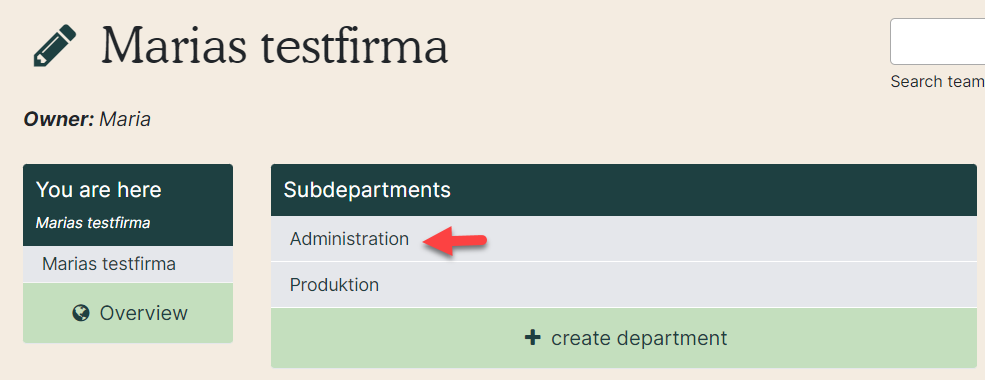Open the Overview button in sidebar
The height and width of the screenshot is (380, 985).
point(128,313)
